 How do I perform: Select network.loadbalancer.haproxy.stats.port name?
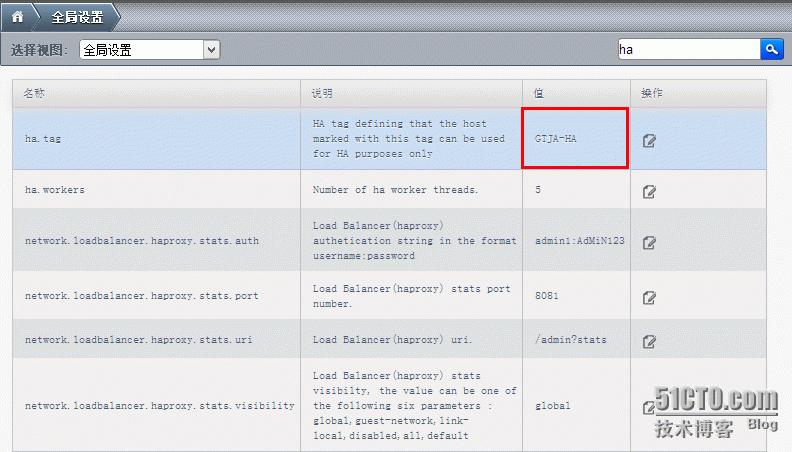pos(142,296)
